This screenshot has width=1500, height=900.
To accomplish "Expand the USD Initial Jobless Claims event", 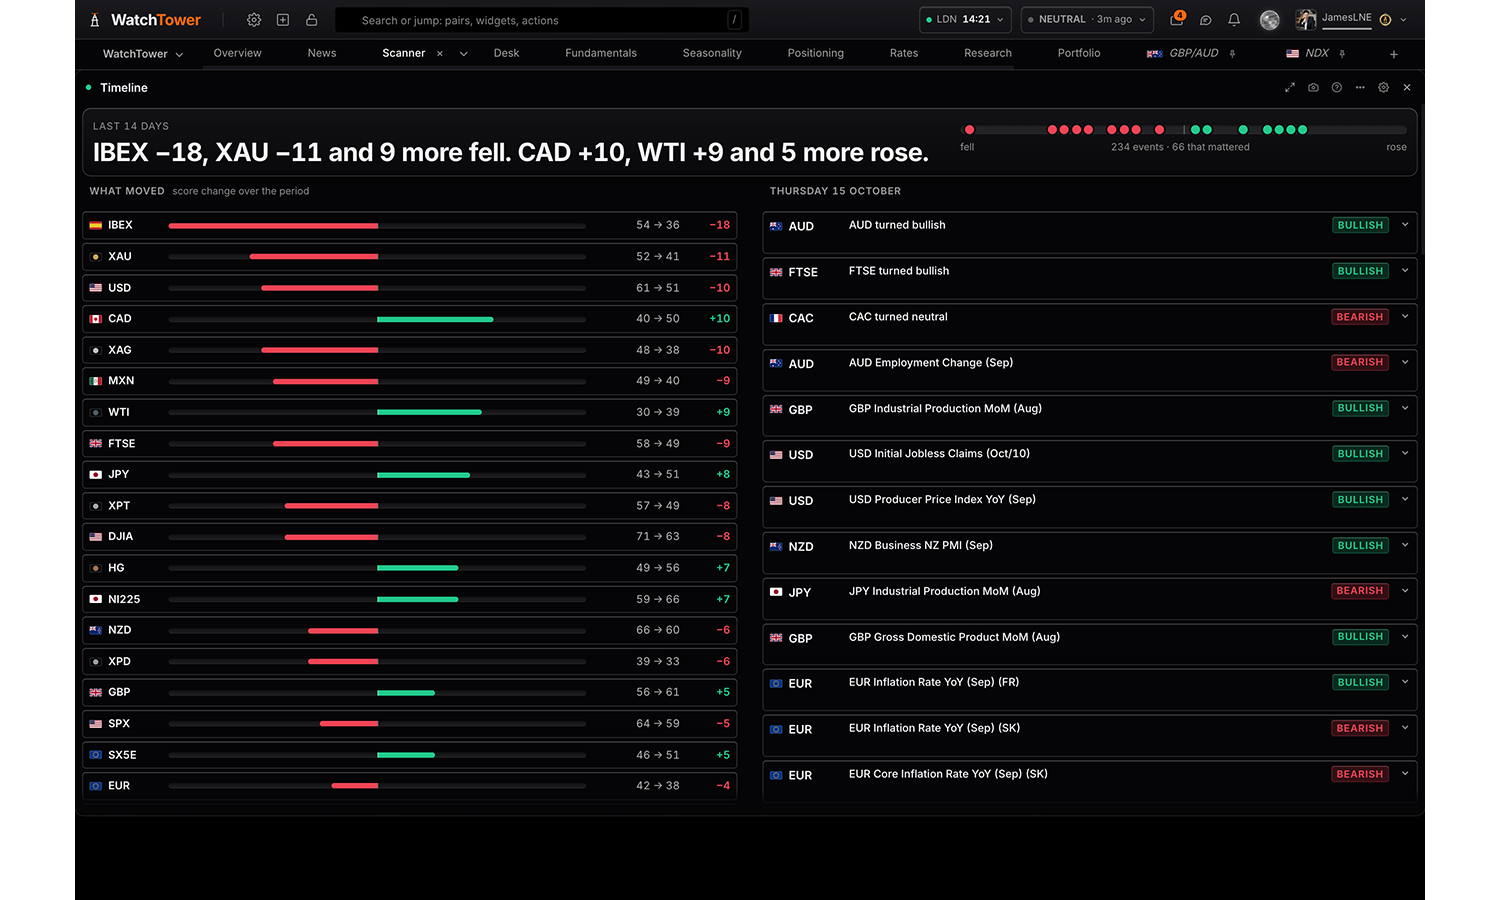I will coord(1405,454).
